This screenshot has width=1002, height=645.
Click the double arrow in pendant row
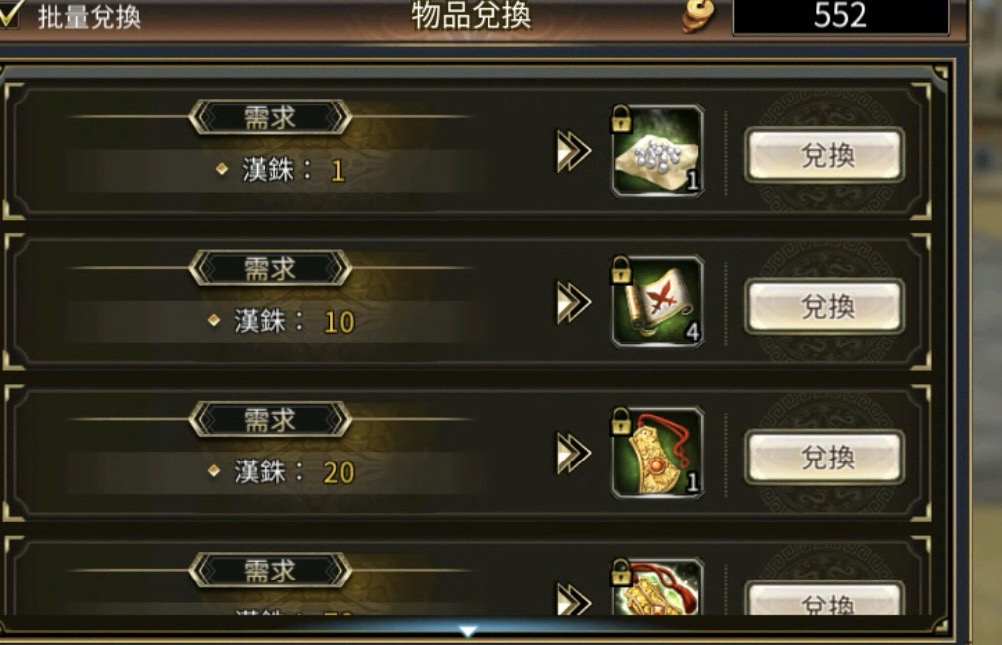[573, 453]
